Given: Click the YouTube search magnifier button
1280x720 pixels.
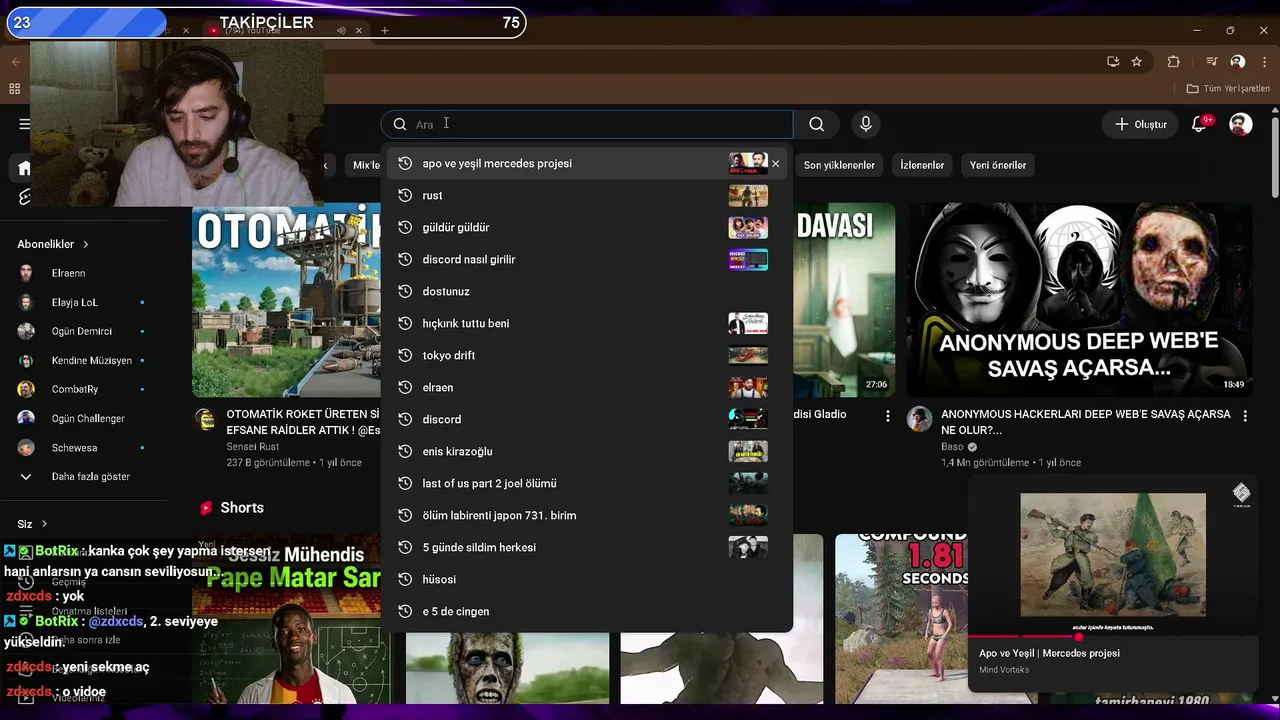Looking at the screenshot, I should [817, 124].
